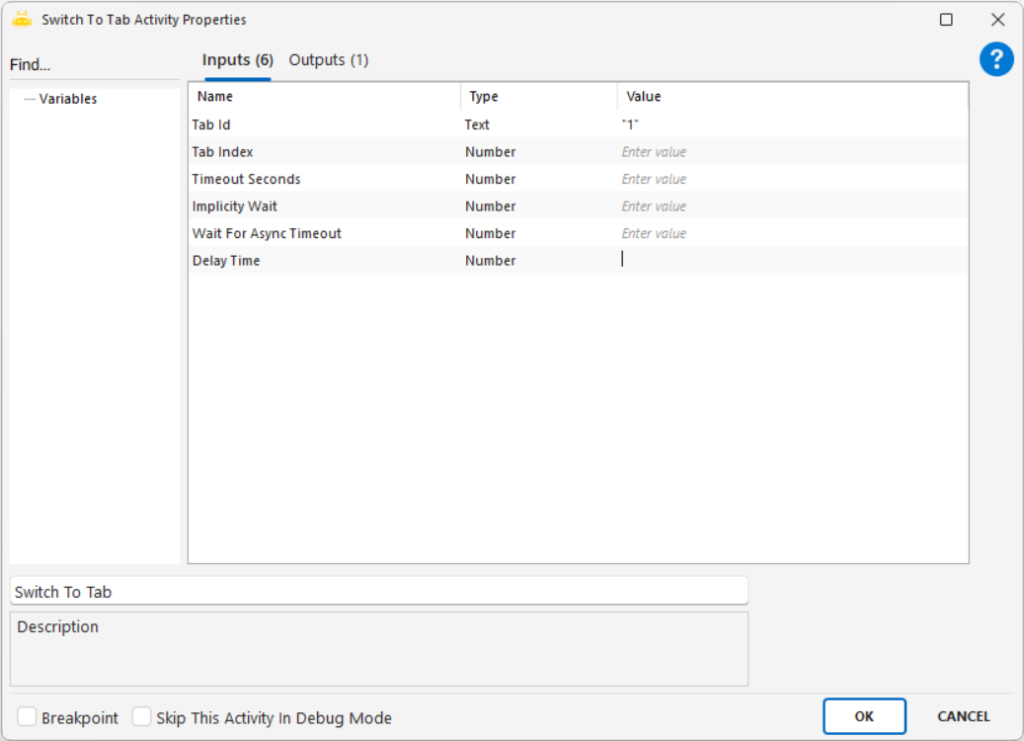This screenshot has width=1024, height=741.
Task: Click the app logo icon in title bar
Action: [22, 19]
